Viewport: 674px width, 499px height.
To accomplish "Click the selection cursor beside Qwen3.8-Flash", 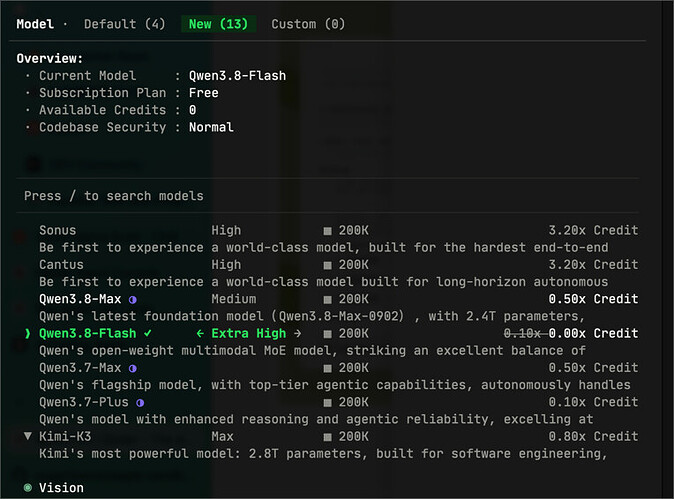I will pos(28,334).
